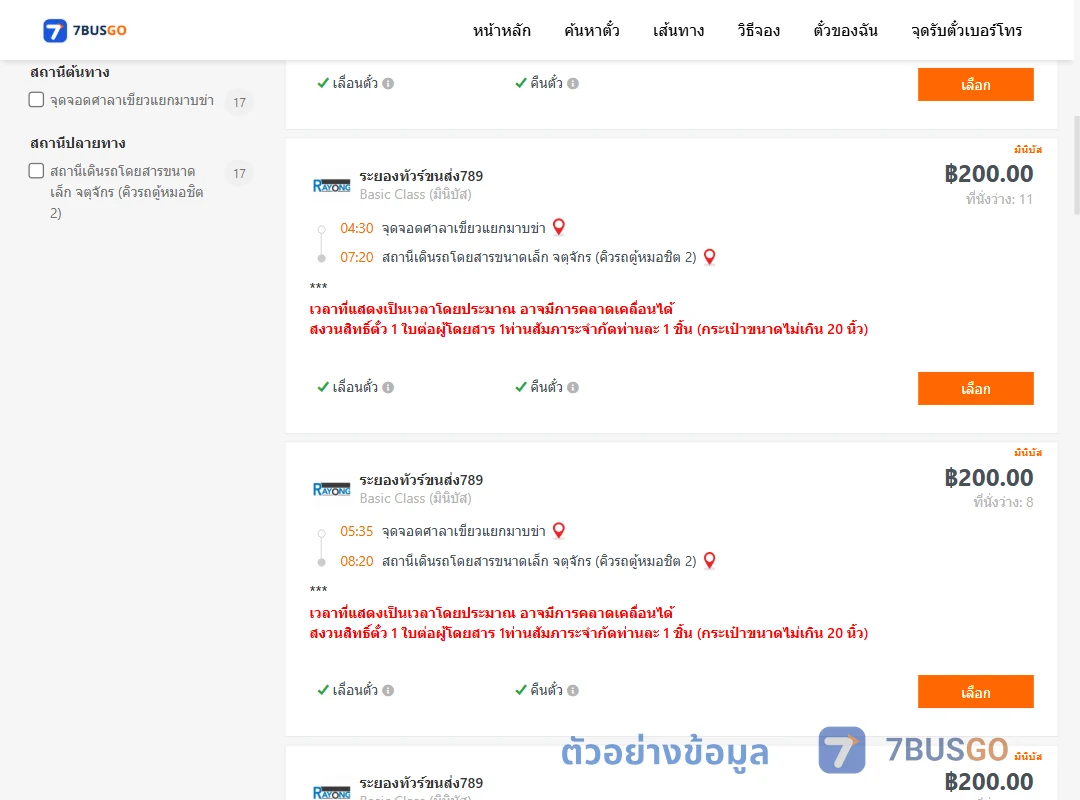Click the สถานีปลายทาง filter heading

pos(77,143)
